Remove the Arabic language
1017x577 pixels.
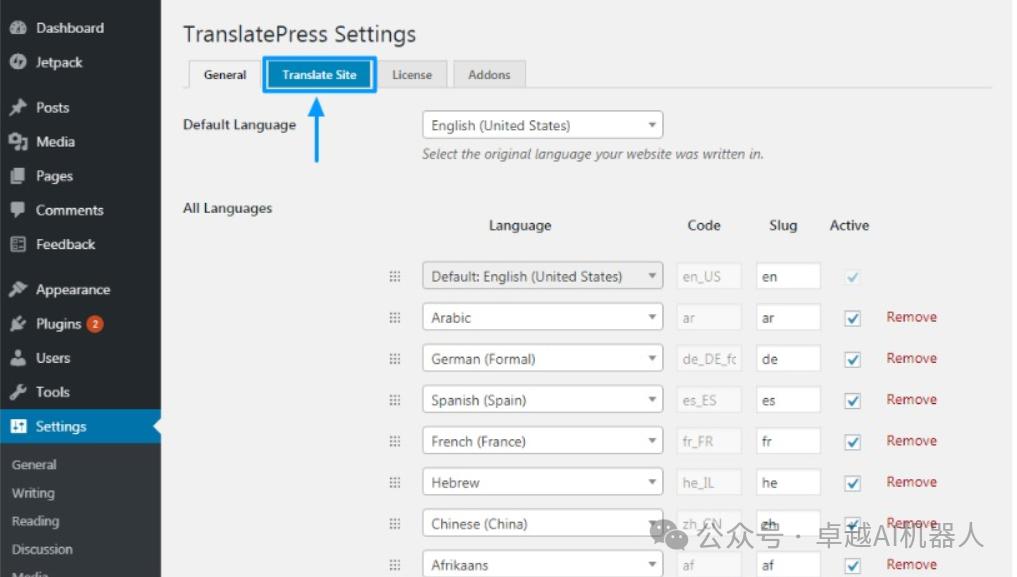911,317
